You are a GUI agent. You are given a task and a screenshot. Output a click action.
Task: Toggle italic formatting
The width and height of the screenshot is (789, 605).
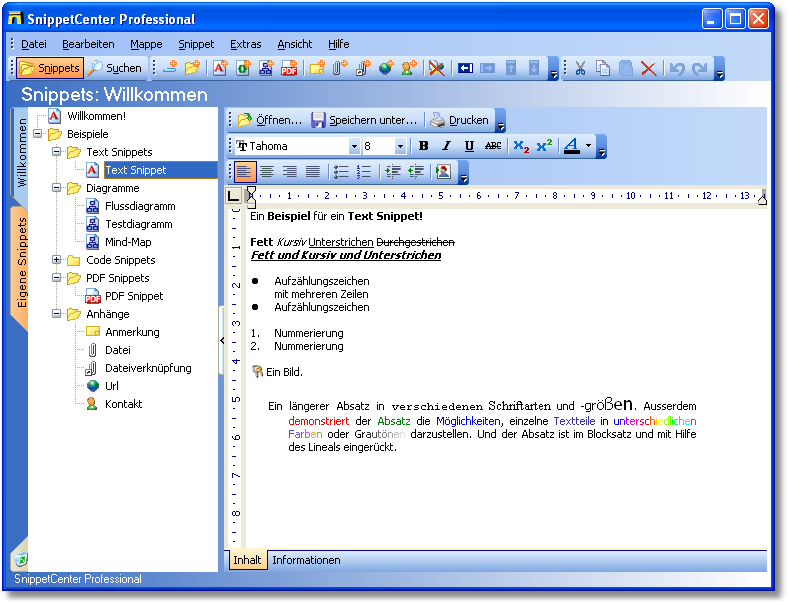(x=446, y=146)
